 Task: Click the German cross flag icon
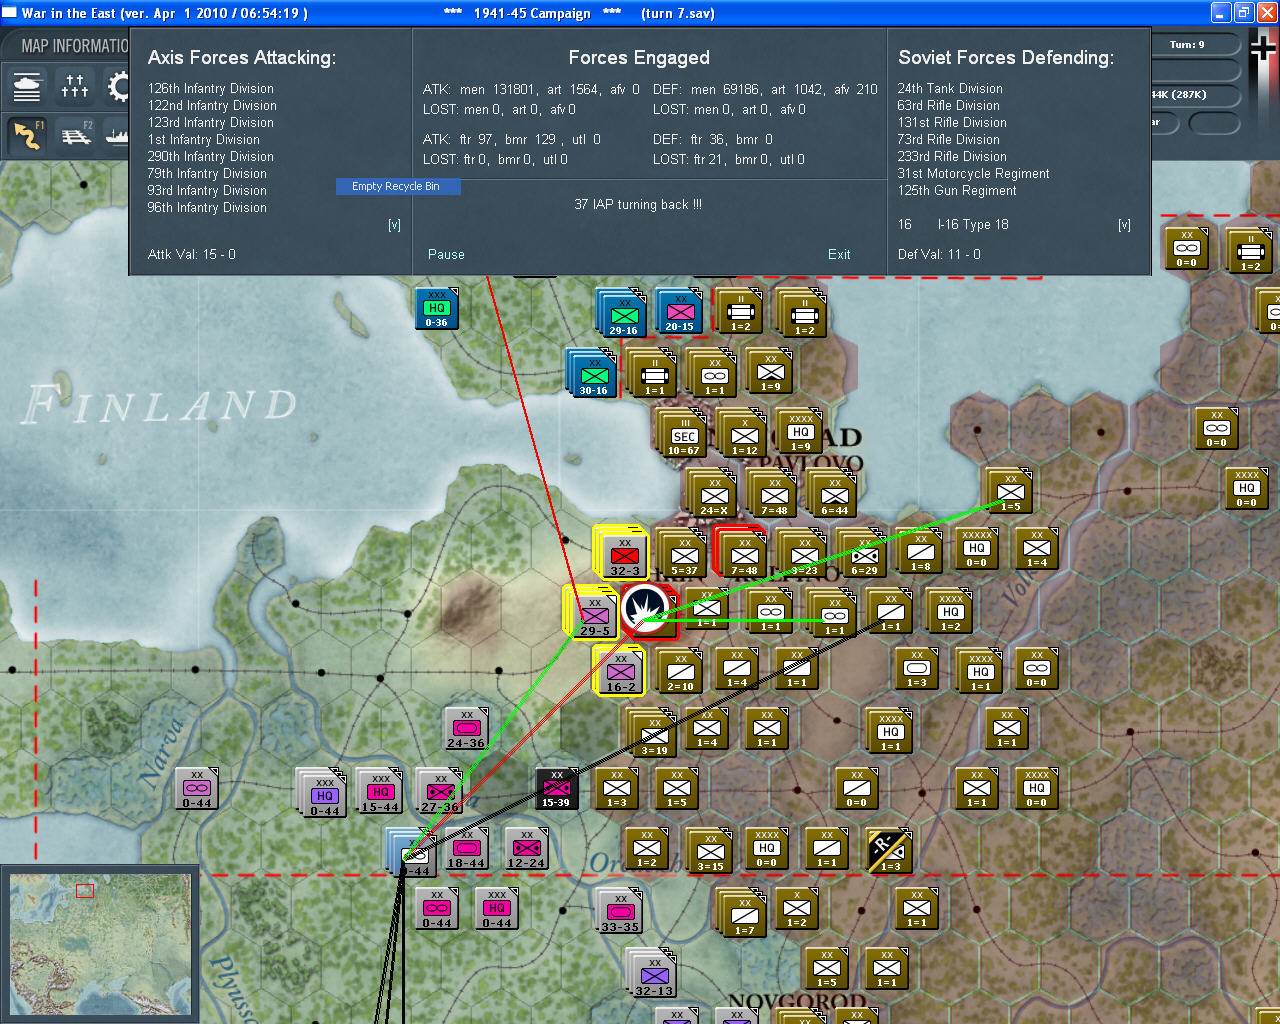click(x=1263, y=49)
